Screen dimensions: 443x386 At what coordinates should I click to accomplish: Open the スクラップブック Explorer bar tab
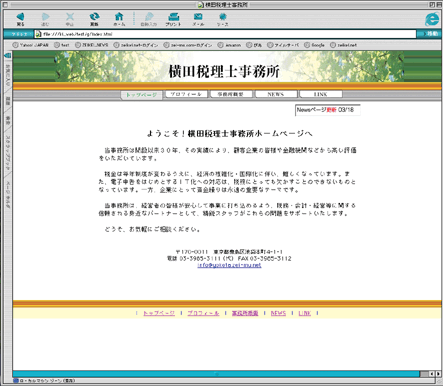coord(8,152)
